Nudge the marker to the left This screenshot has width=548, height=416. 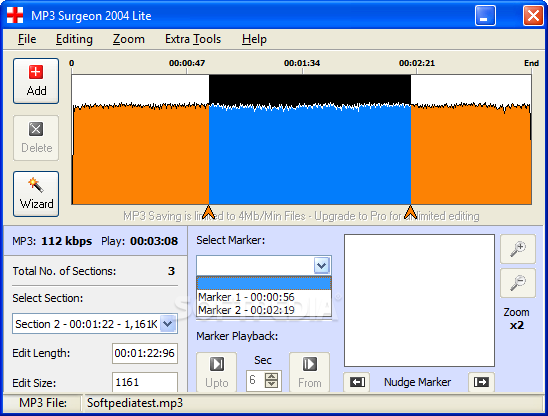[357, 382]
